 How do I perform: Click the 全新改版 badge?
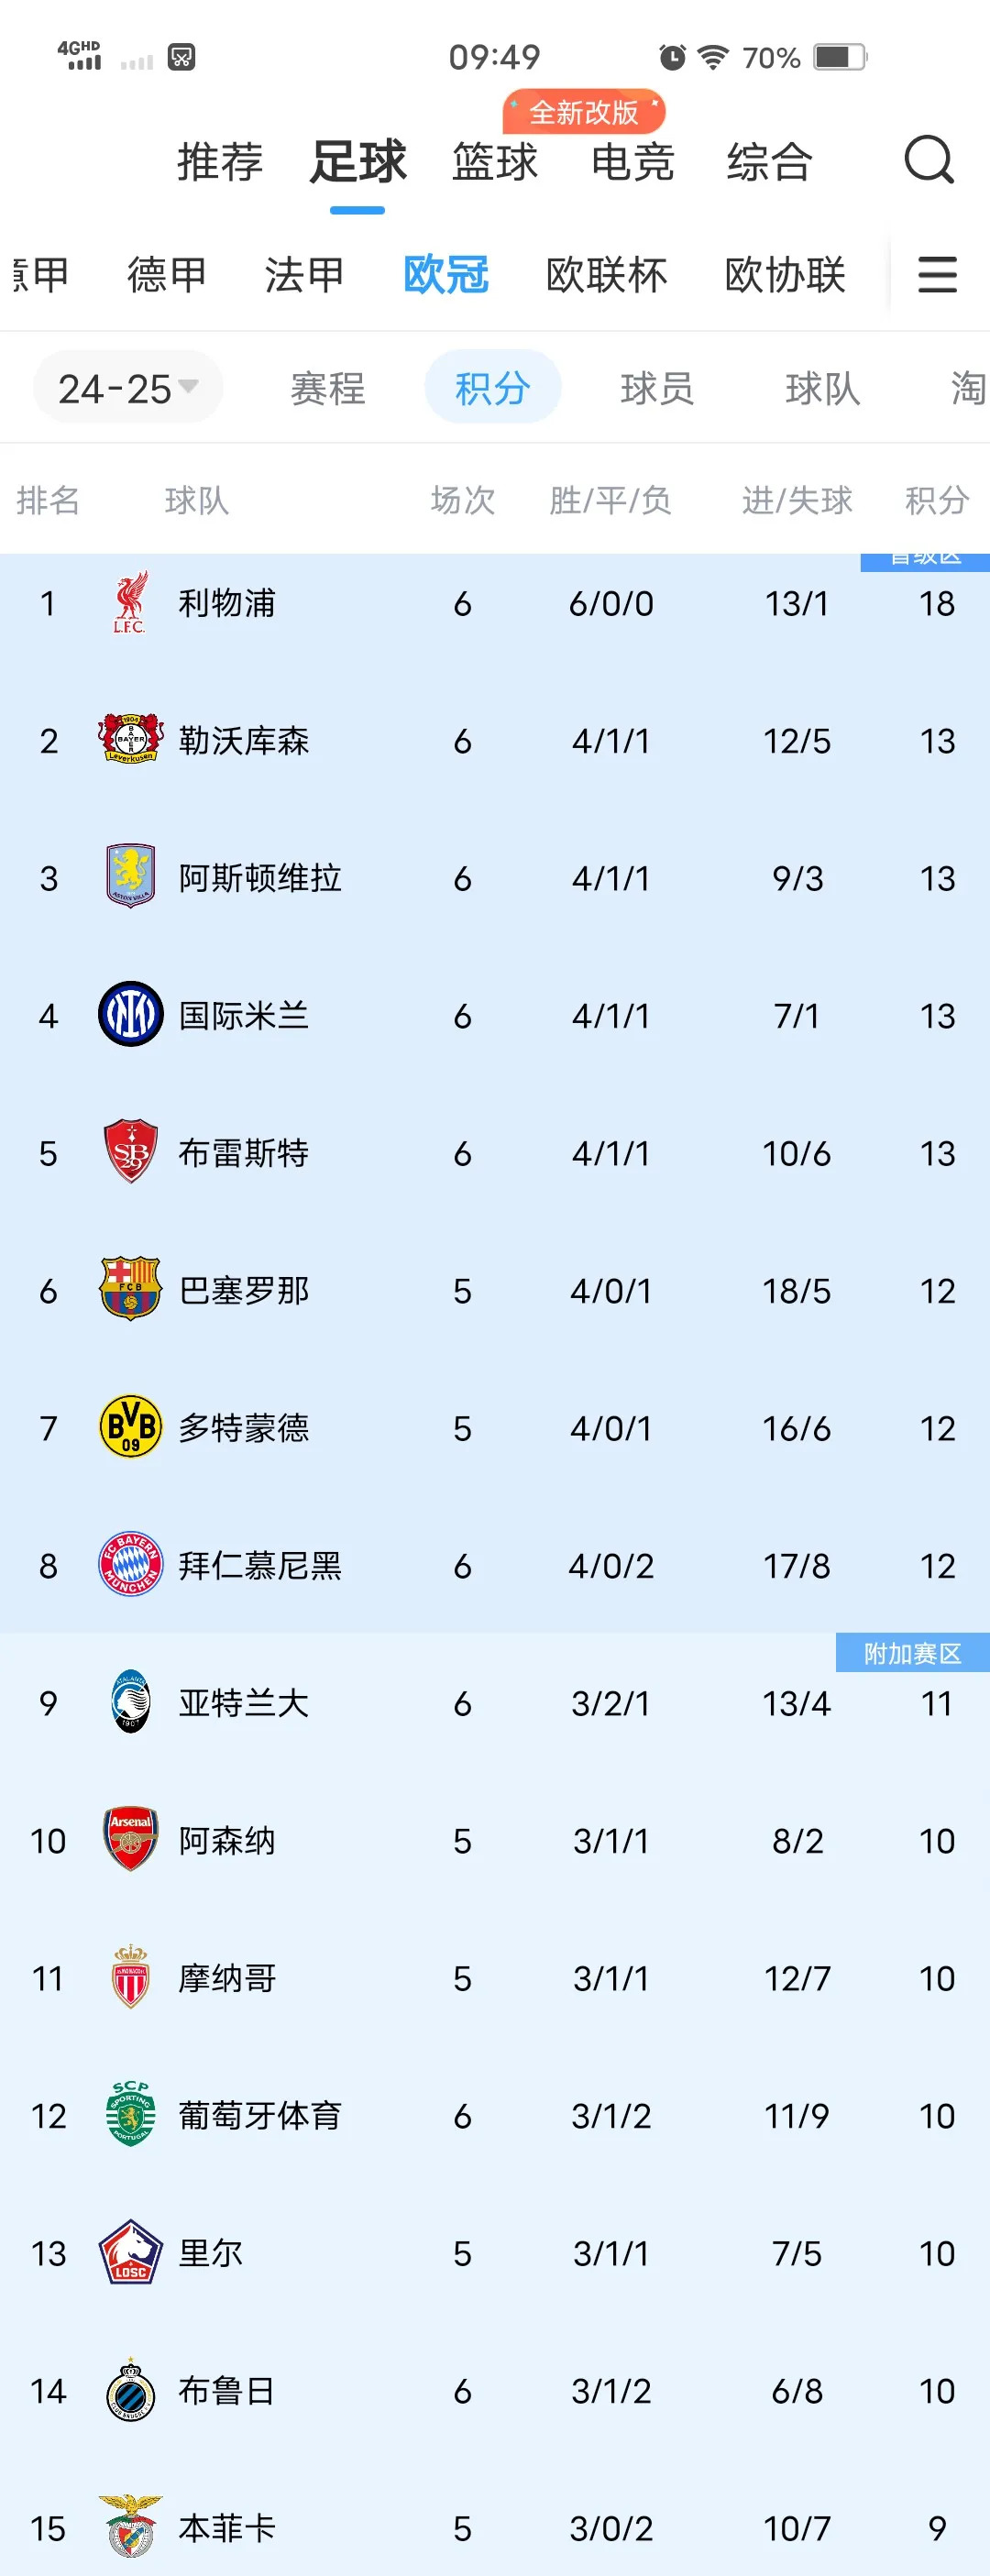pyautogui.click(x=583, y=112)
